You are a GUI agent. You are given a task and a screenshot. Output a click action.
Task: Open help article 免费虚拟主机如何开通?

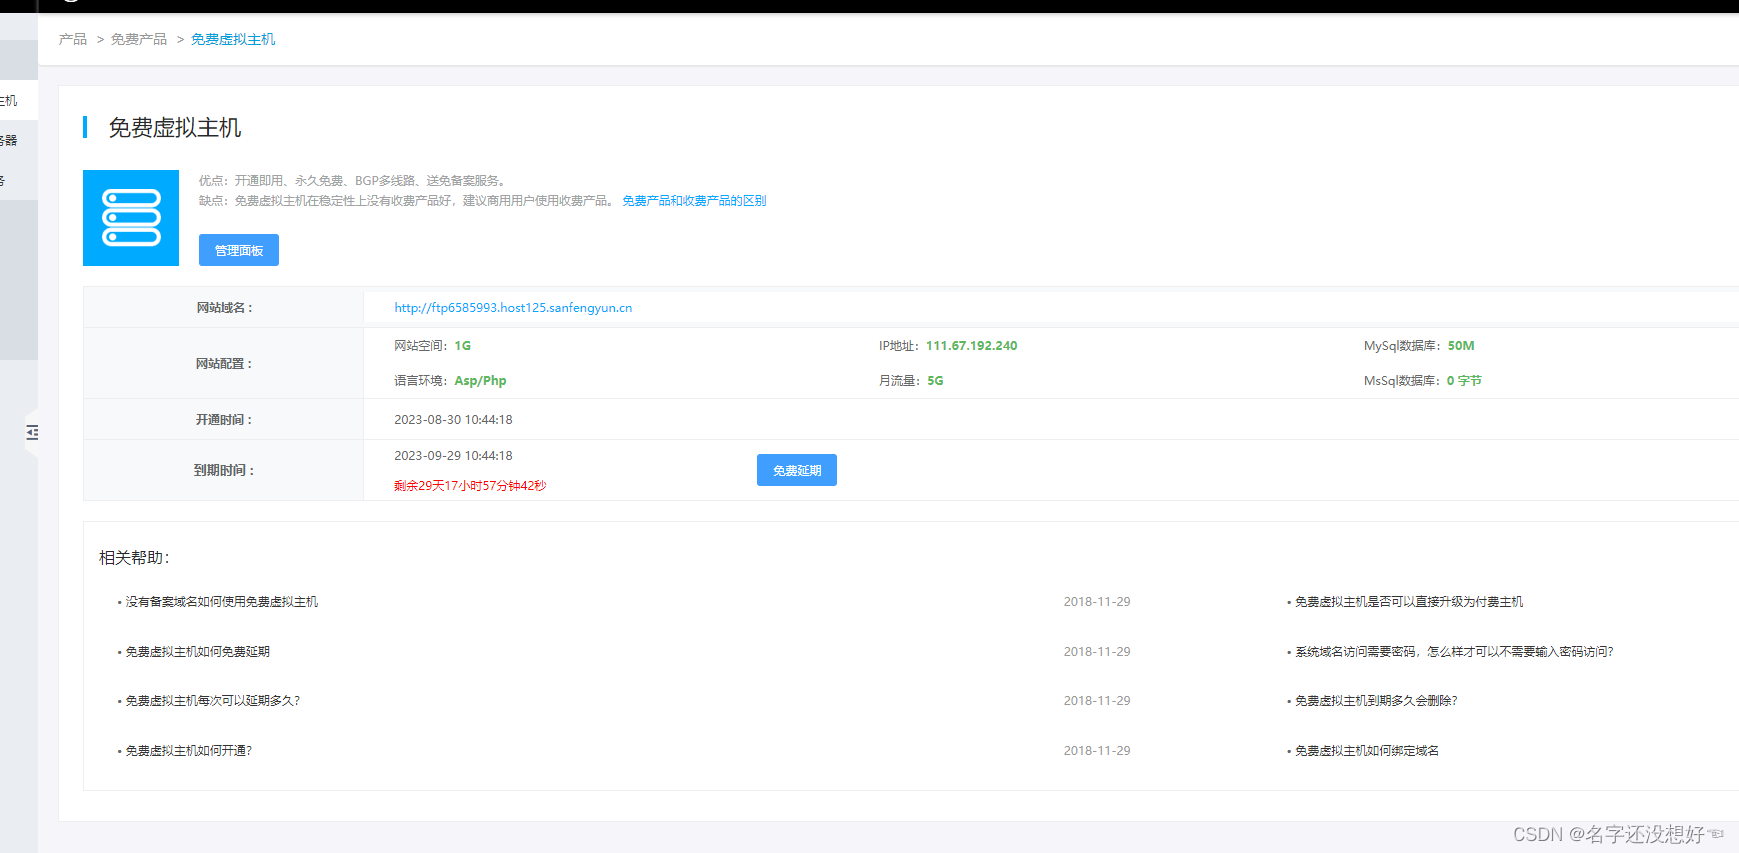(188, 751)
